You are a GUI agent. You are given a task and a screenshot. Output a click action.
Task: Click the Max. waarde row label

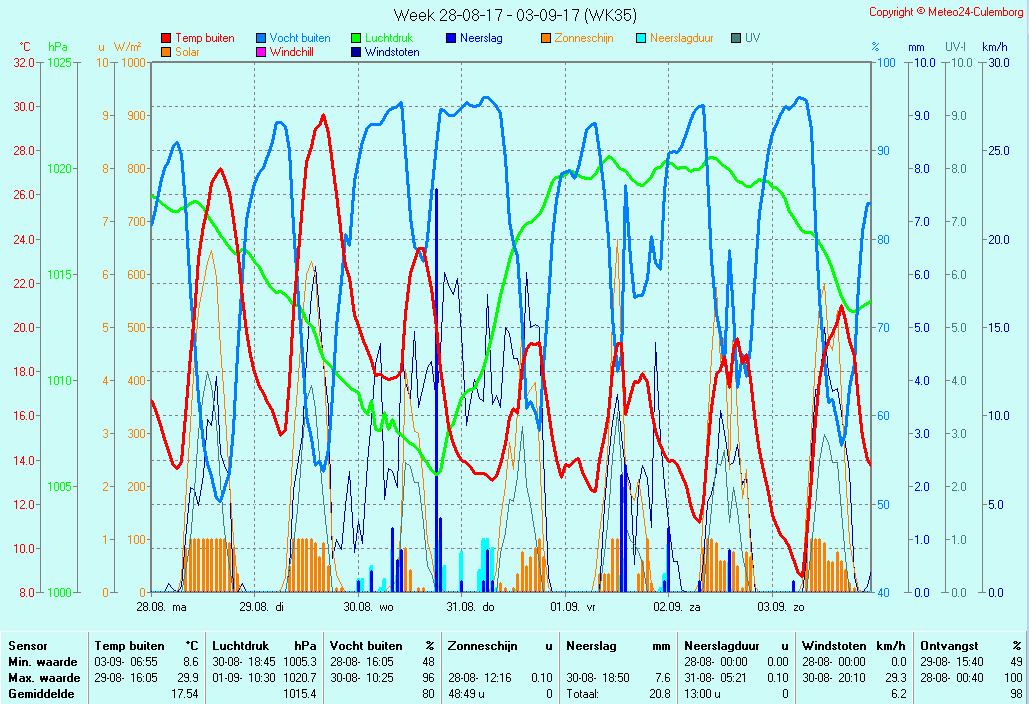click(x=44, y=678)
